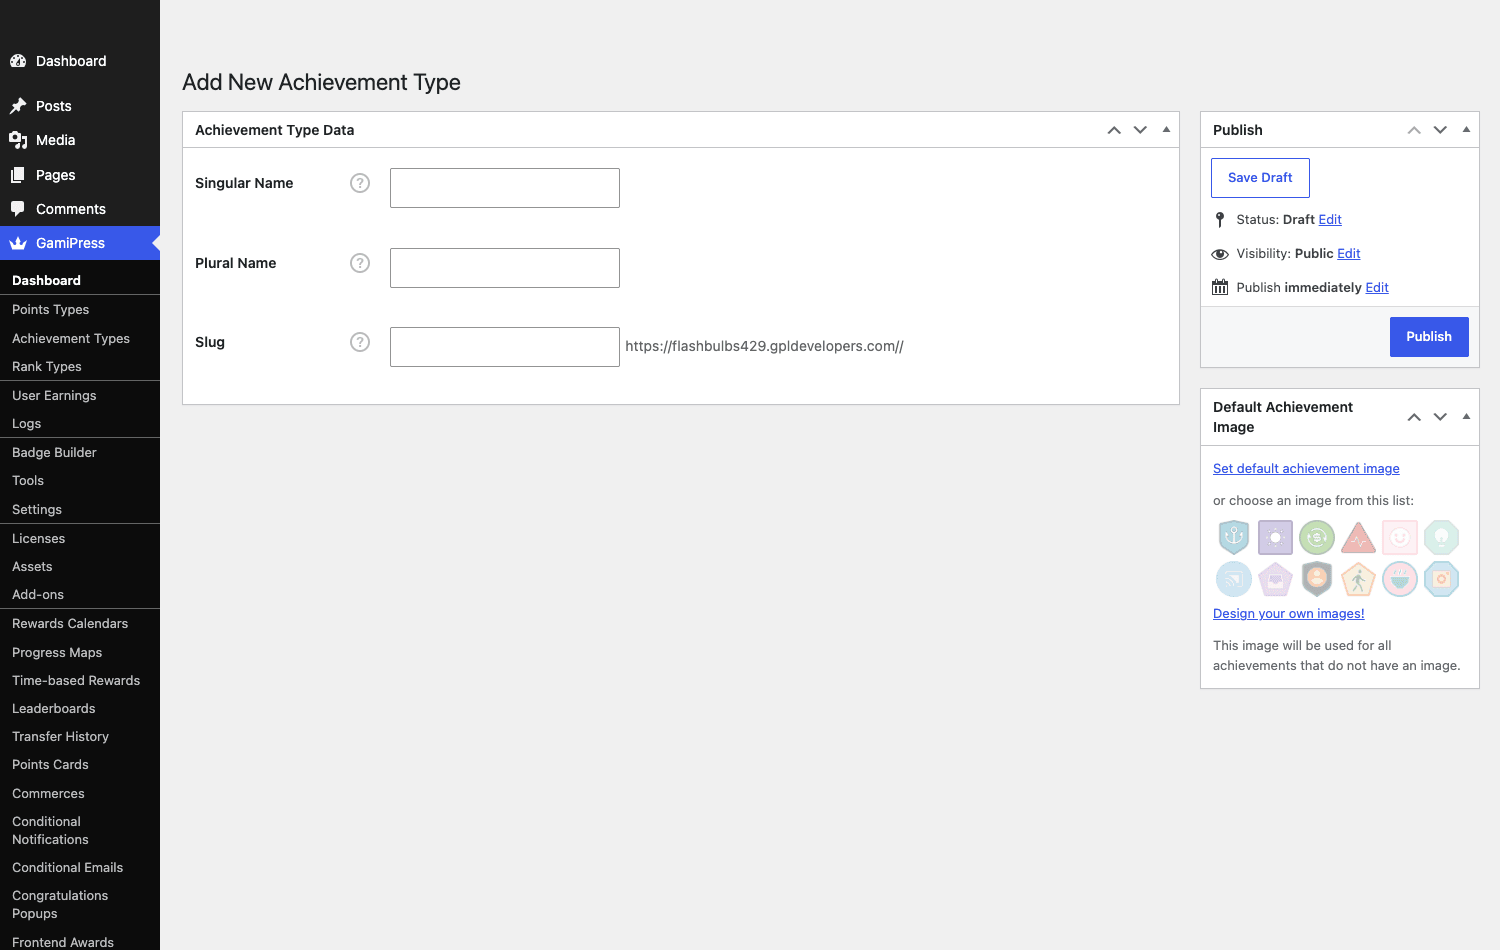
Task: Edit the publish immediately schedule
Action: (x=1377, y=288)
